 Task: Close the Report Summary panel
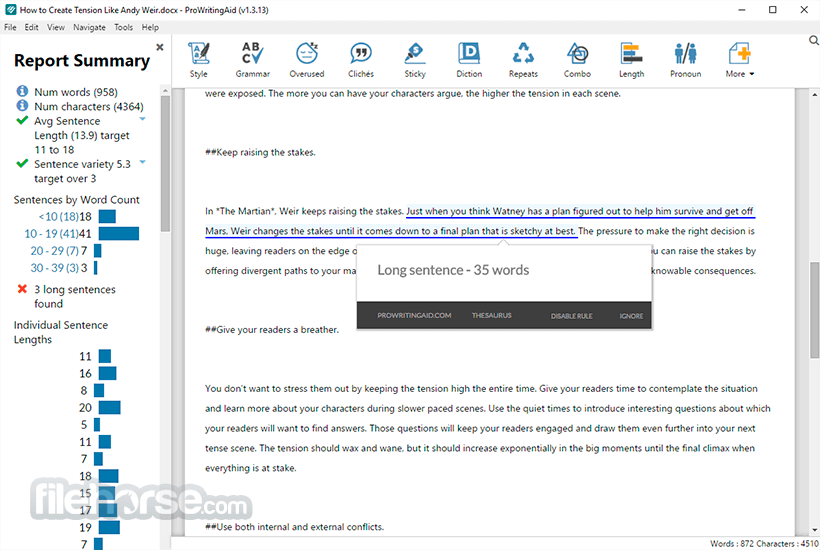(x=160, y=47)
